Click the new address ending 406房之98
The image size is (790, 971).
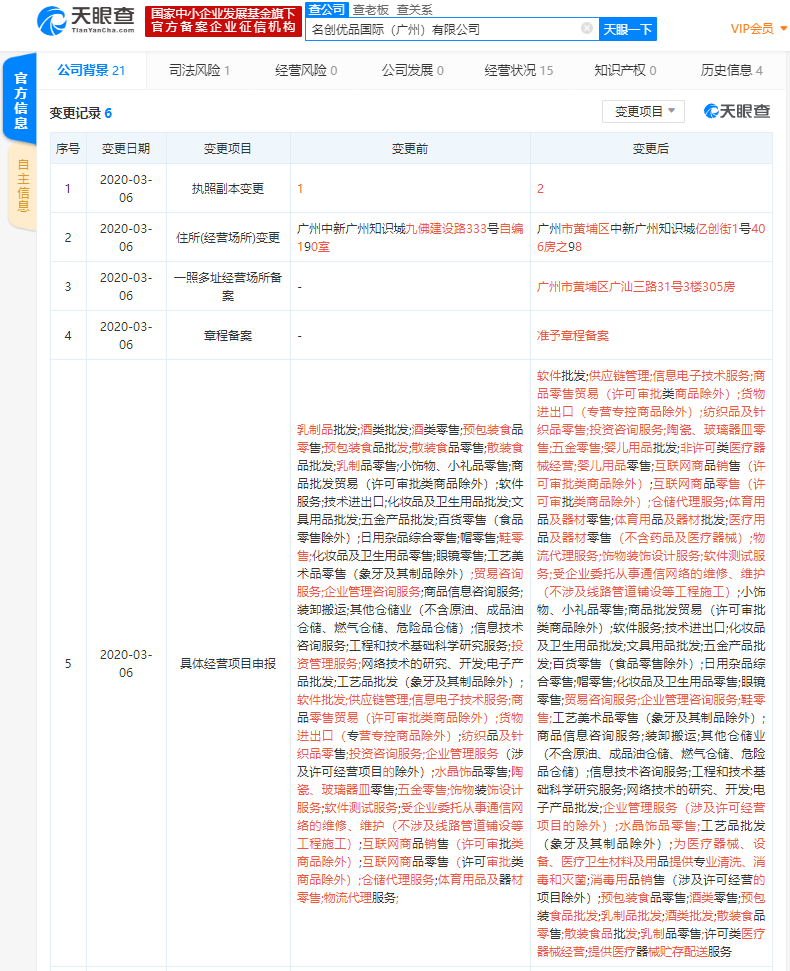point(651,238)
